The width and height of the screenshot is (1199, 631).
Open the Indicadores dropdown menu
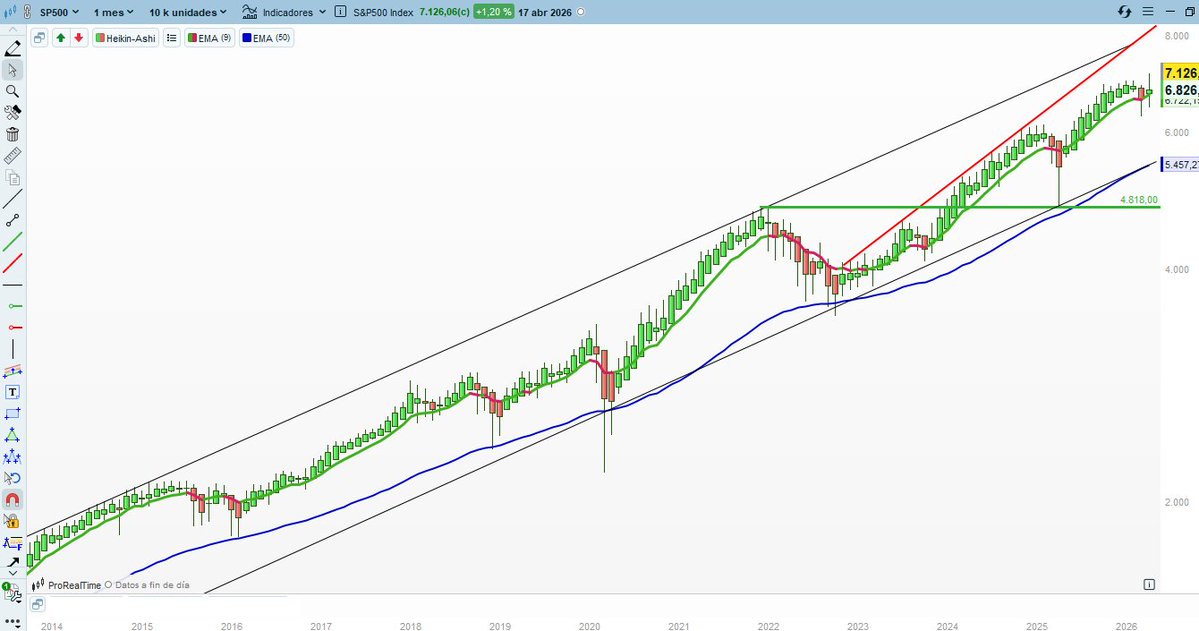(294, 12)
